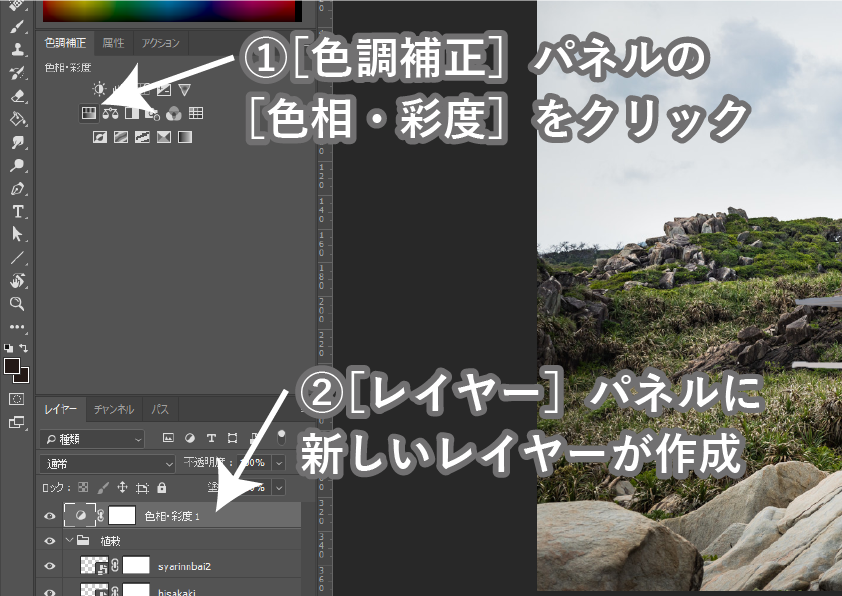Lock transparent pixels
The width and height of the screenshot is (842, 596).
[83, 487]
